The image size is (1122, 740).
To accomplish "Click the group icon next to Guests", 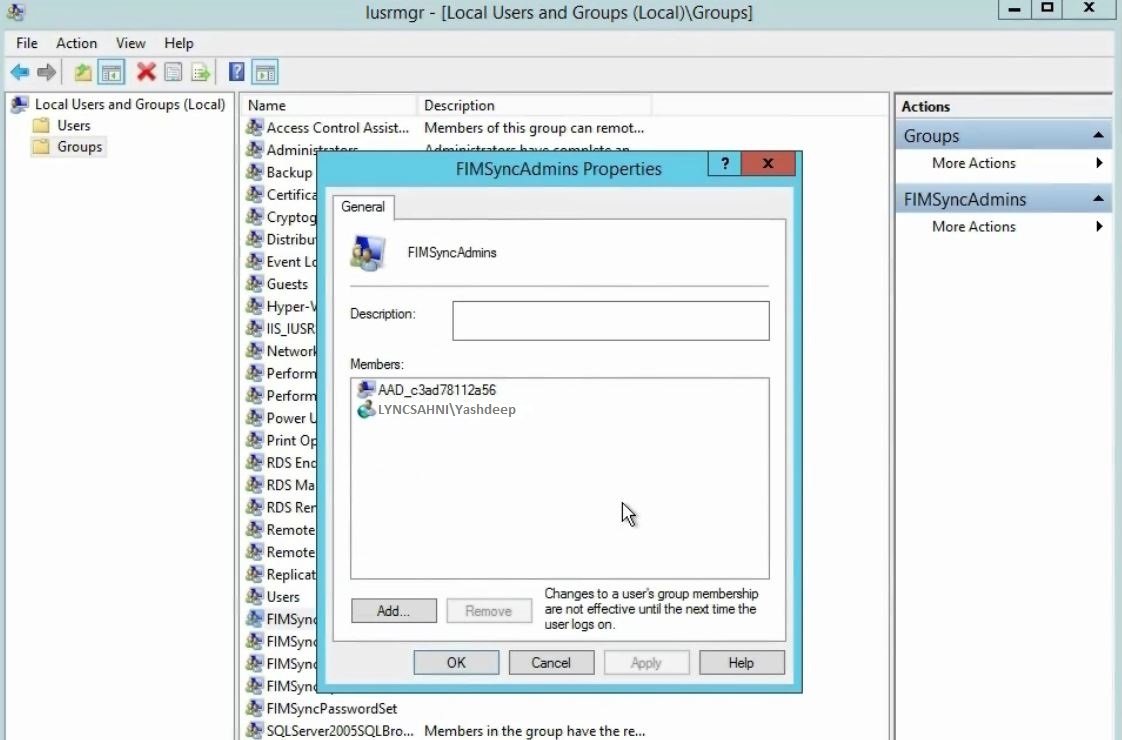I will click(x=254, y=283).
